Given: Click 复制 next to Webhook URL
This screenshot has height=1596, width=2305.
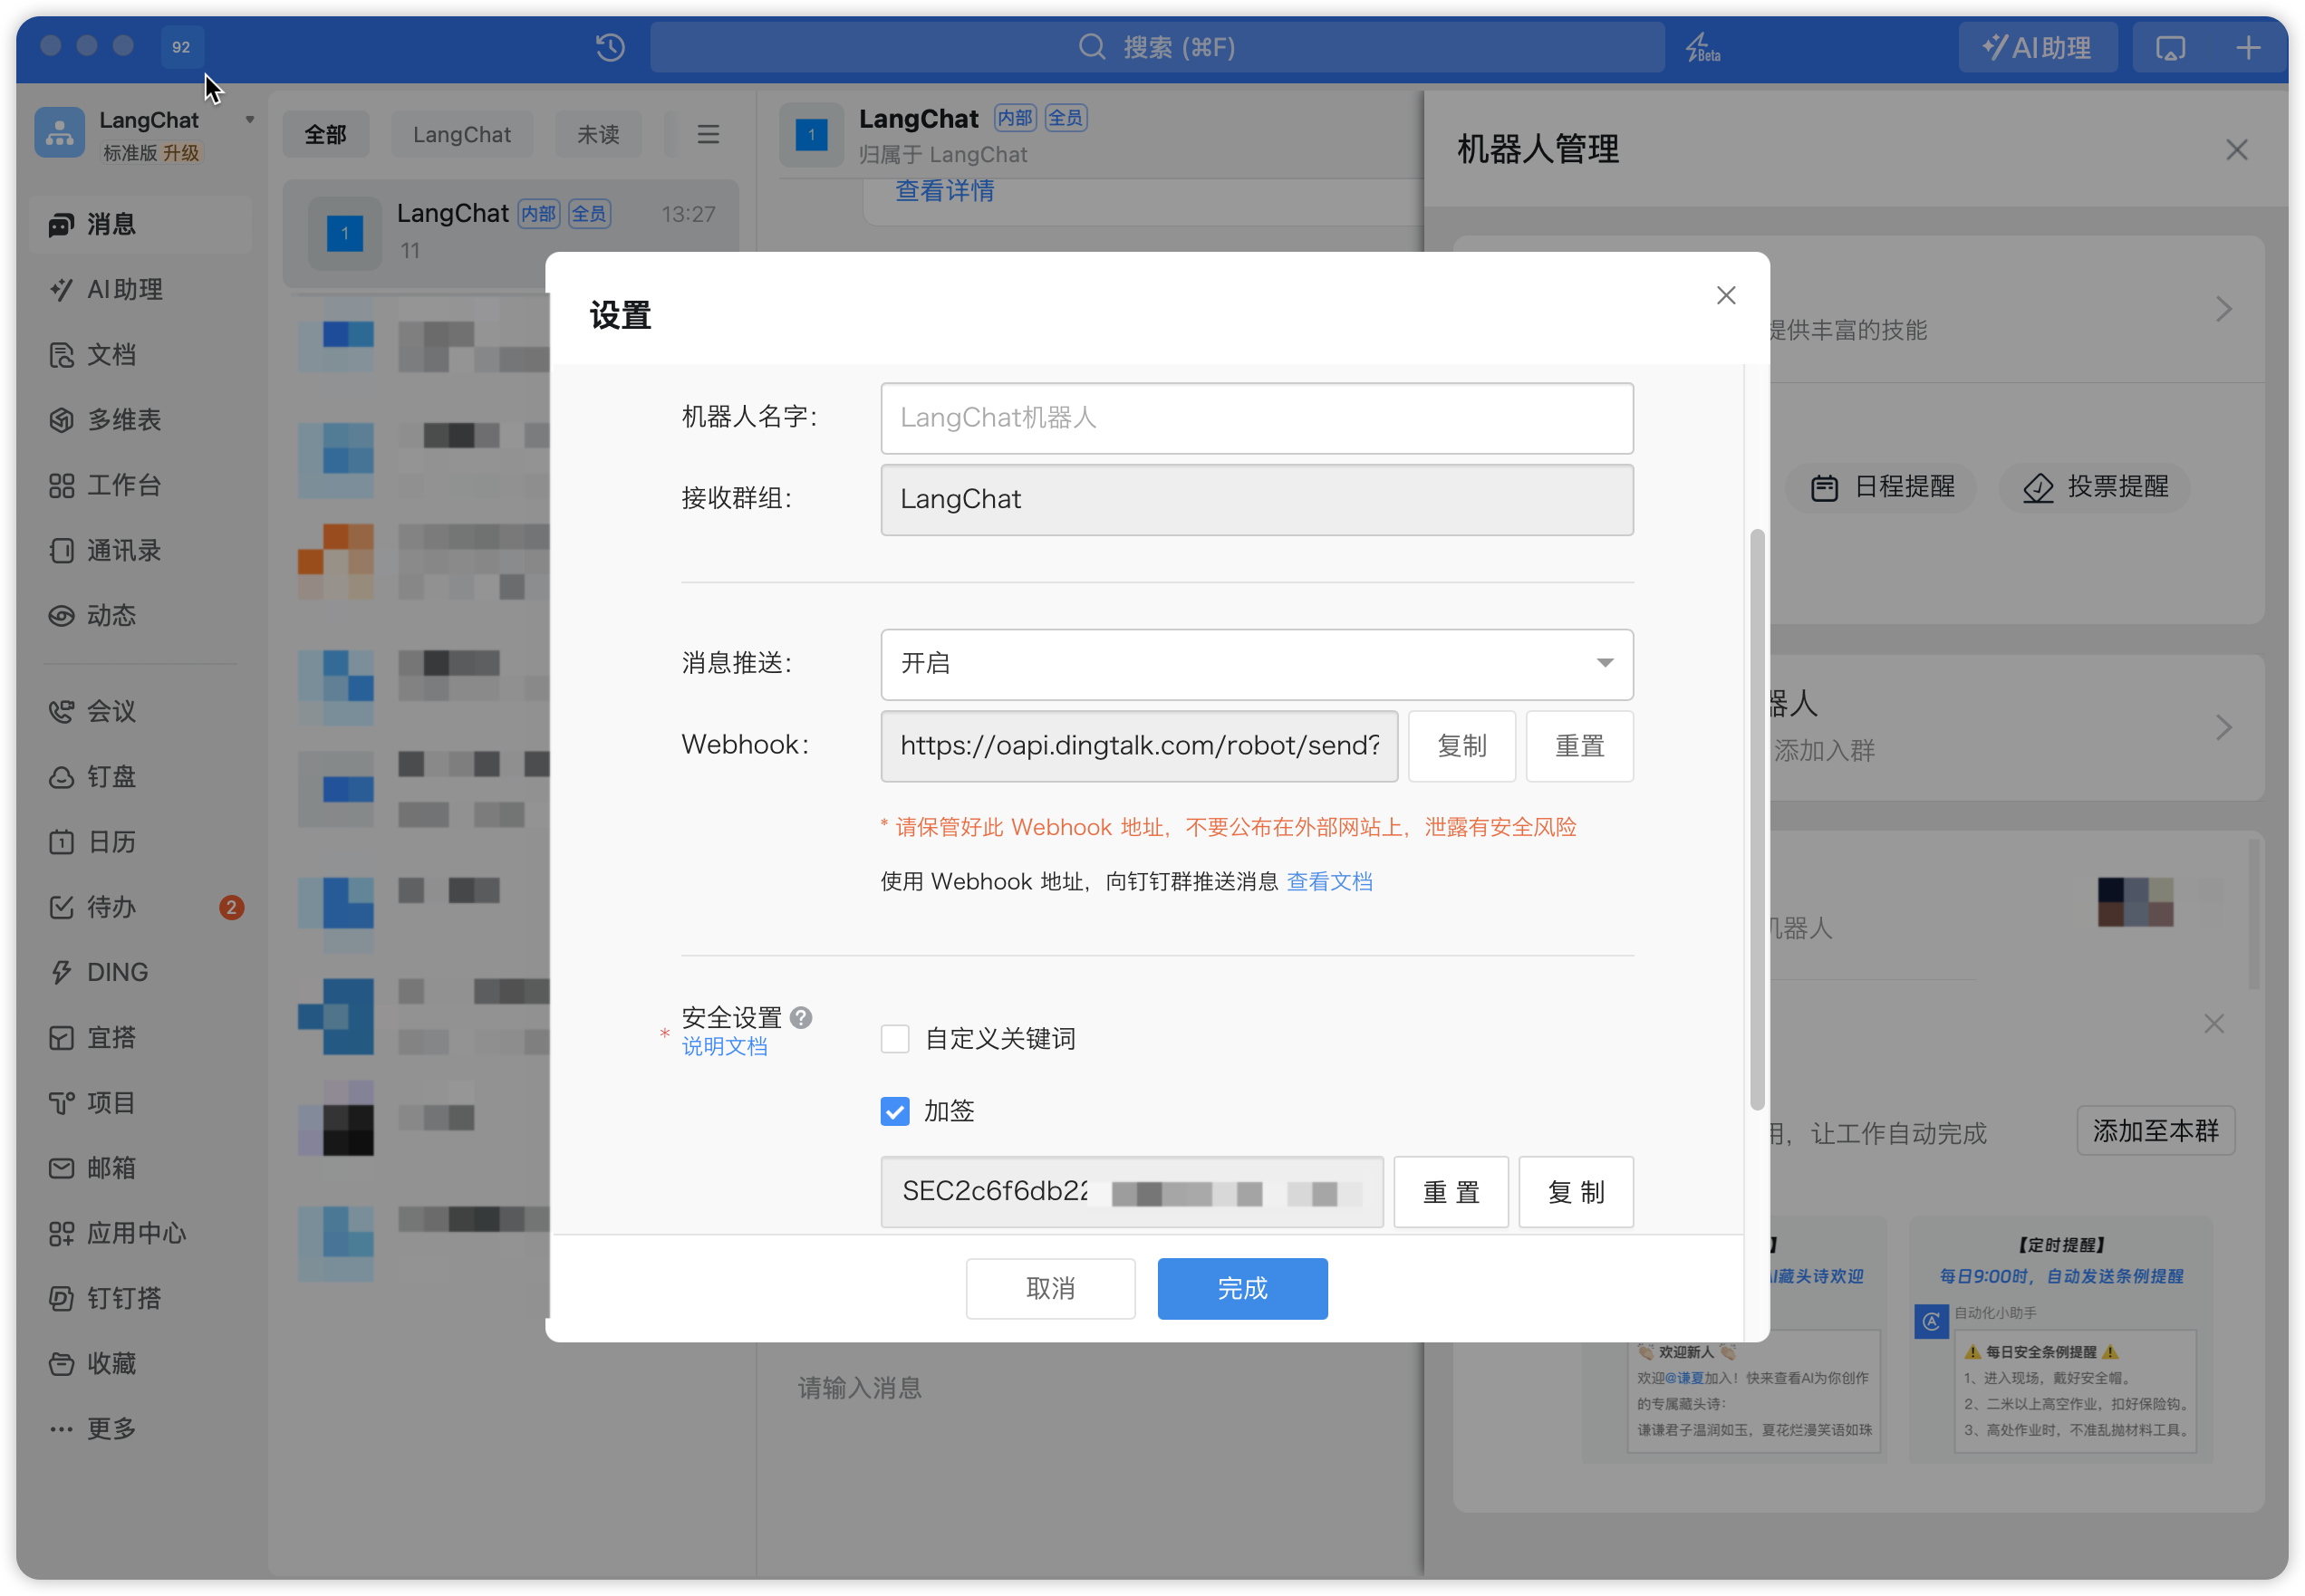Looking at the screenshot, I should pyautogui.click(x=1461, y=746).
